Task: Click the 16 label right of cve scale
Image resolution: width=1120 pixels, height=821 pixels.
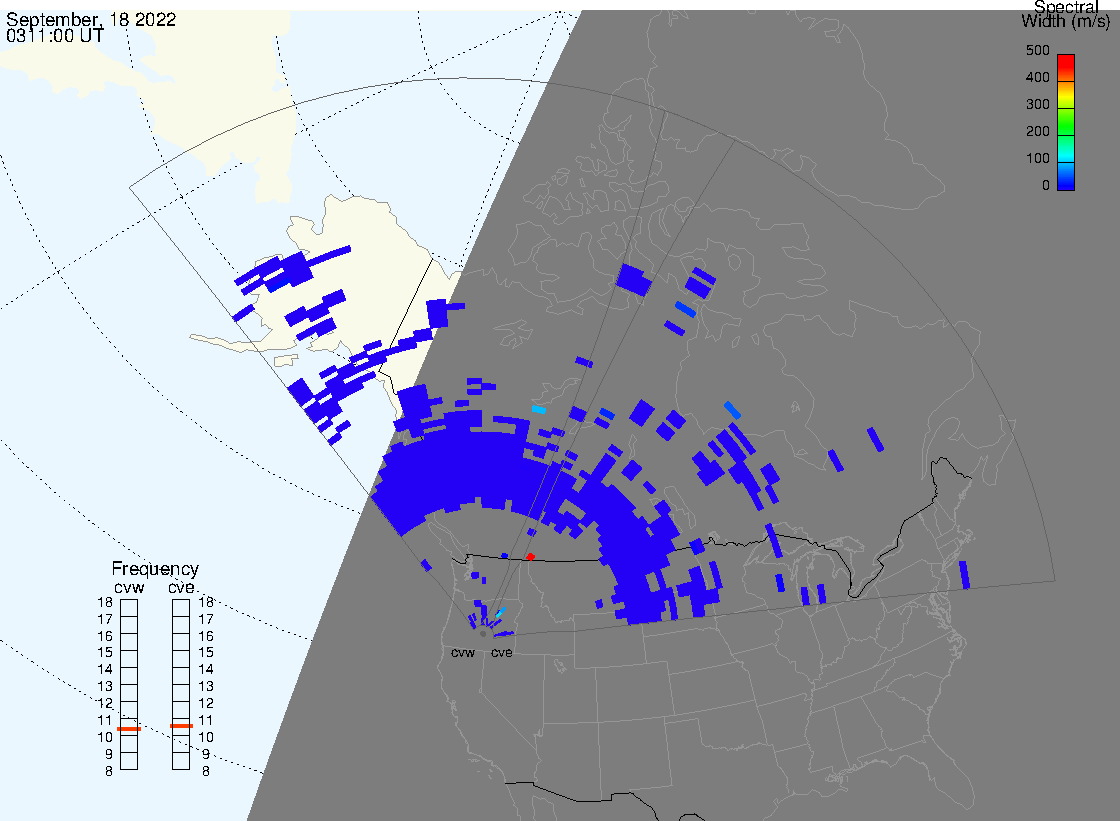Action: click(206, 636)
